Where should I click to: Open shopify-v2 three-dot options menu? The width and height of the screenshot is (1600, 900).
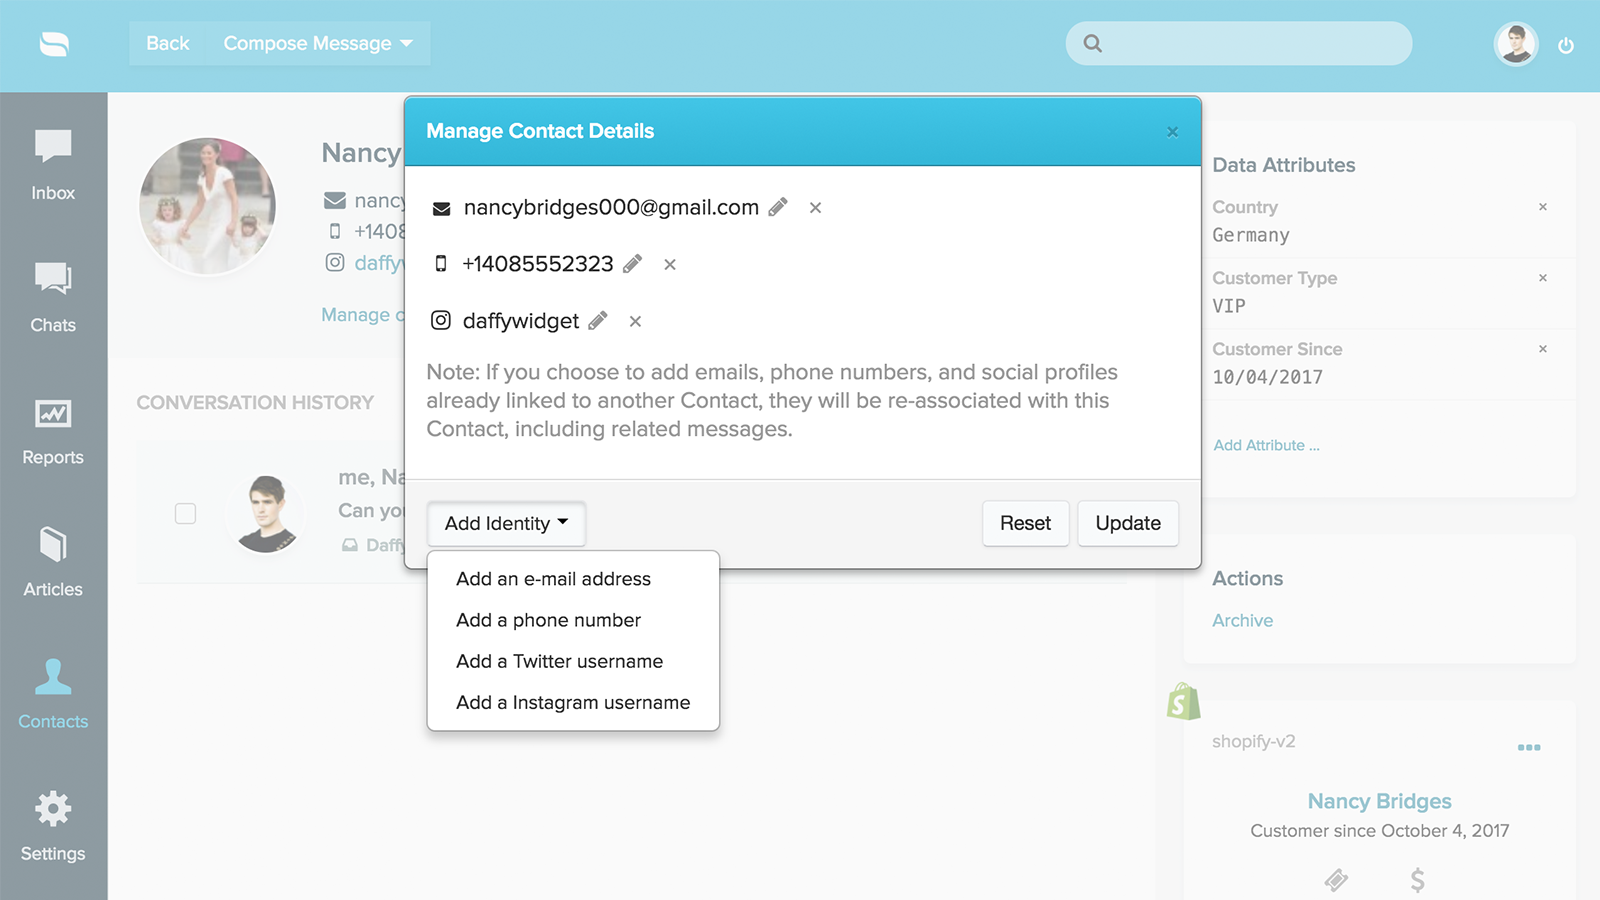pyautogui.click(x=1529, y=747)
